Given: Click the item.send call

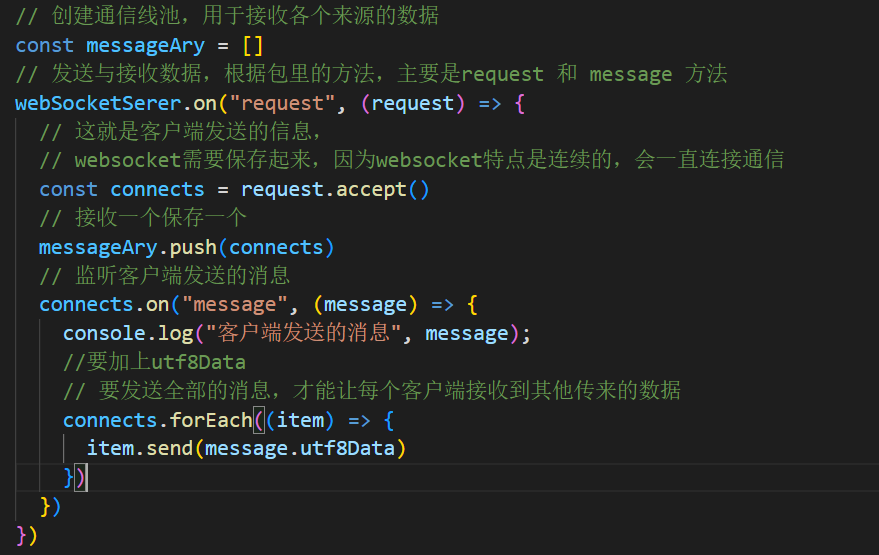Looking at the screenshot, I should coord(246,448).
